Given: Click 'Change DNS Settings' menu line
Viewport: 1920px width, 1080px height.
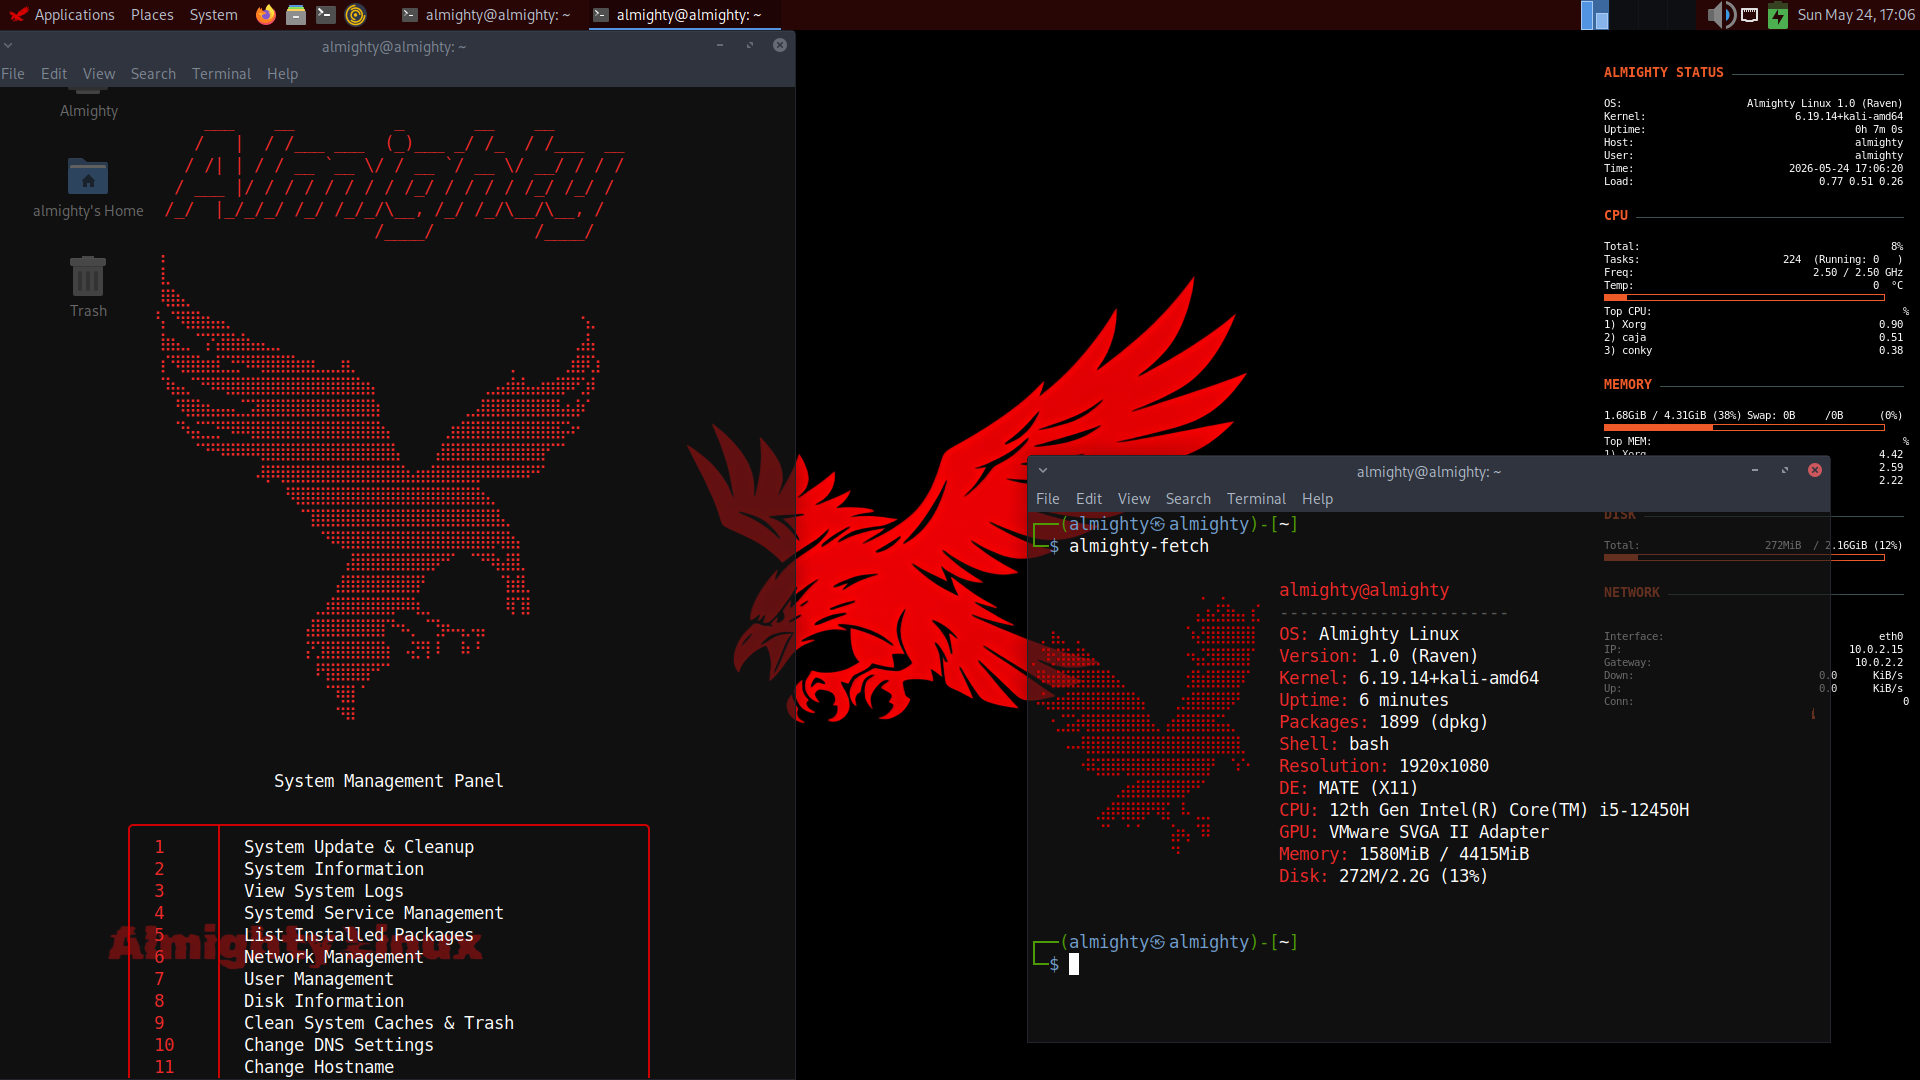Looking at the screenshot, I should [x=339, y=1045].
